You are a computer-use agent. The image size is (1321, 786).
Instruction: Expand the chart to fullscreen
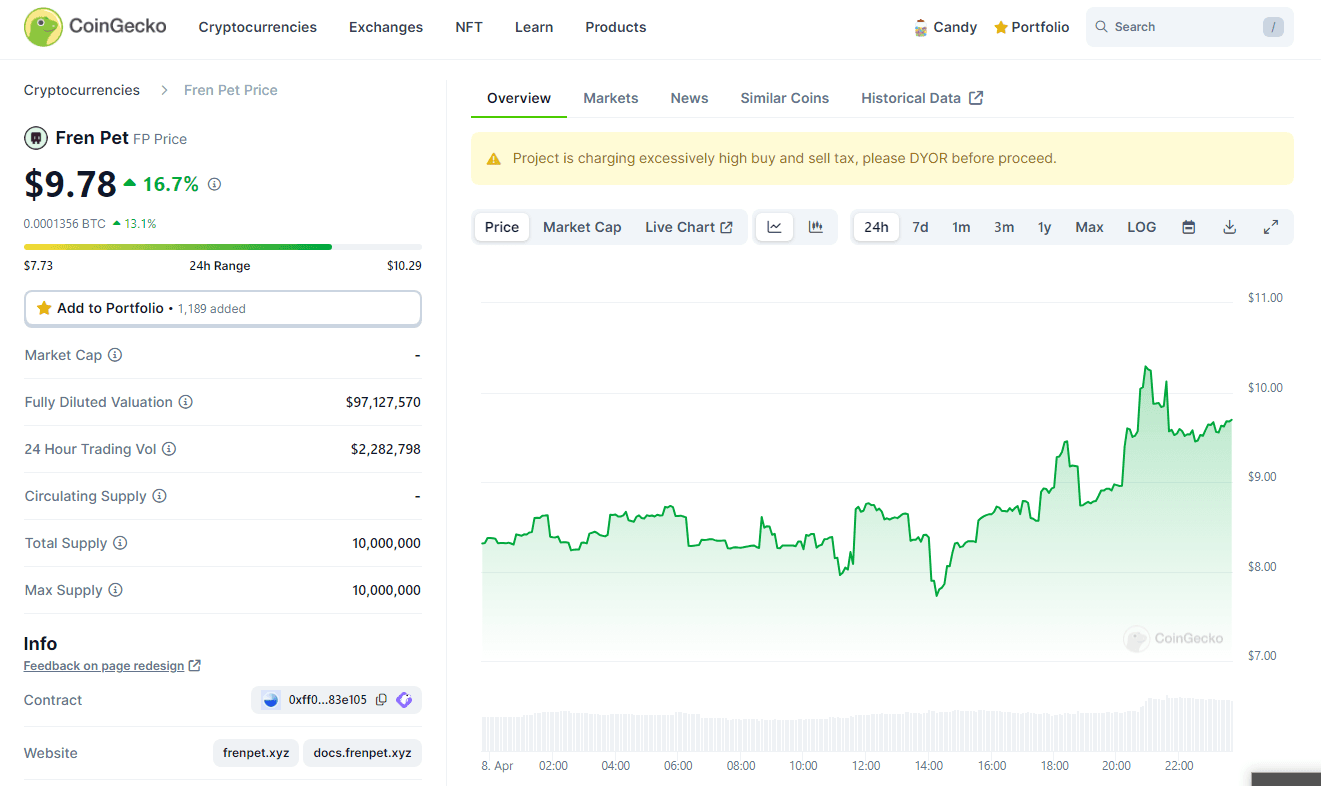1271,227
